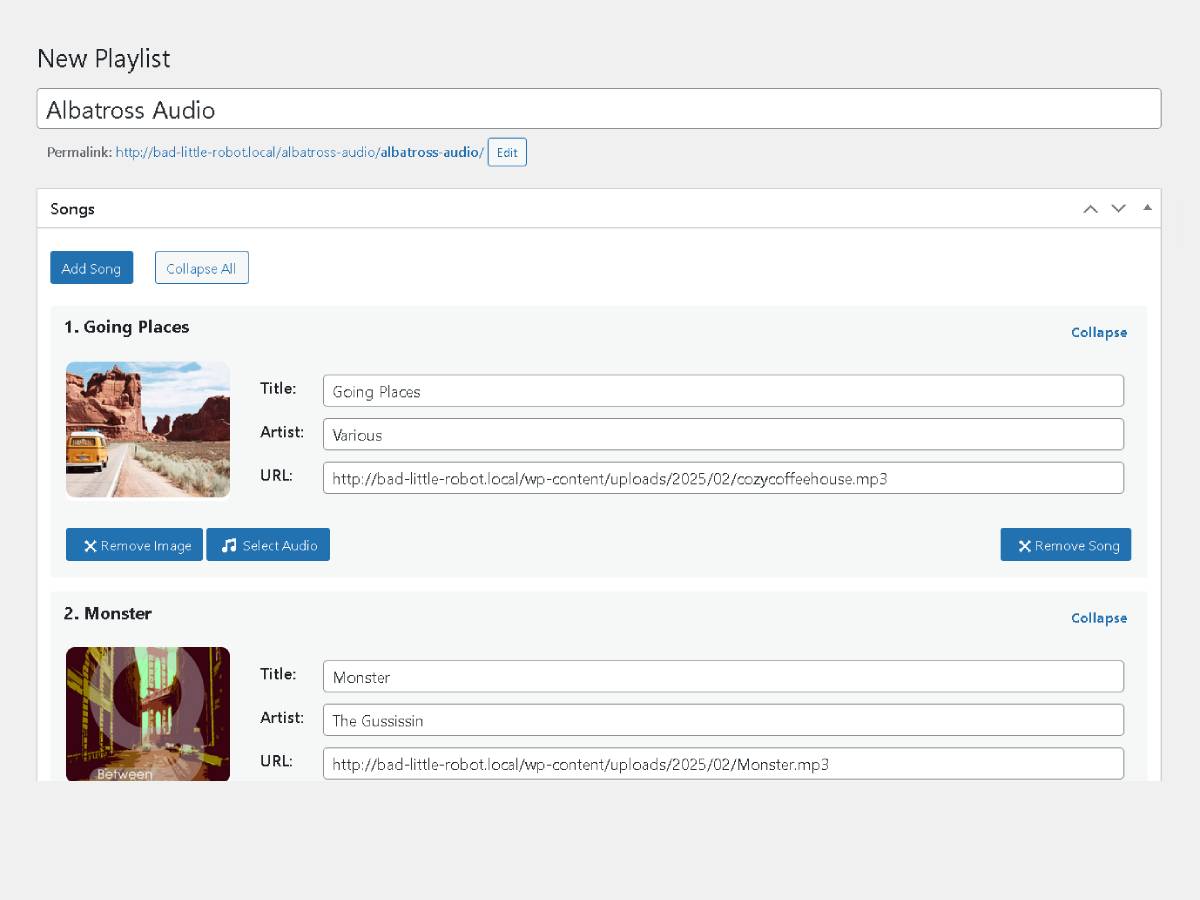The width and height of the screenshot is (1200, 900).
Task: Click the Monster title input field
Action: click(x=723, y=676)
